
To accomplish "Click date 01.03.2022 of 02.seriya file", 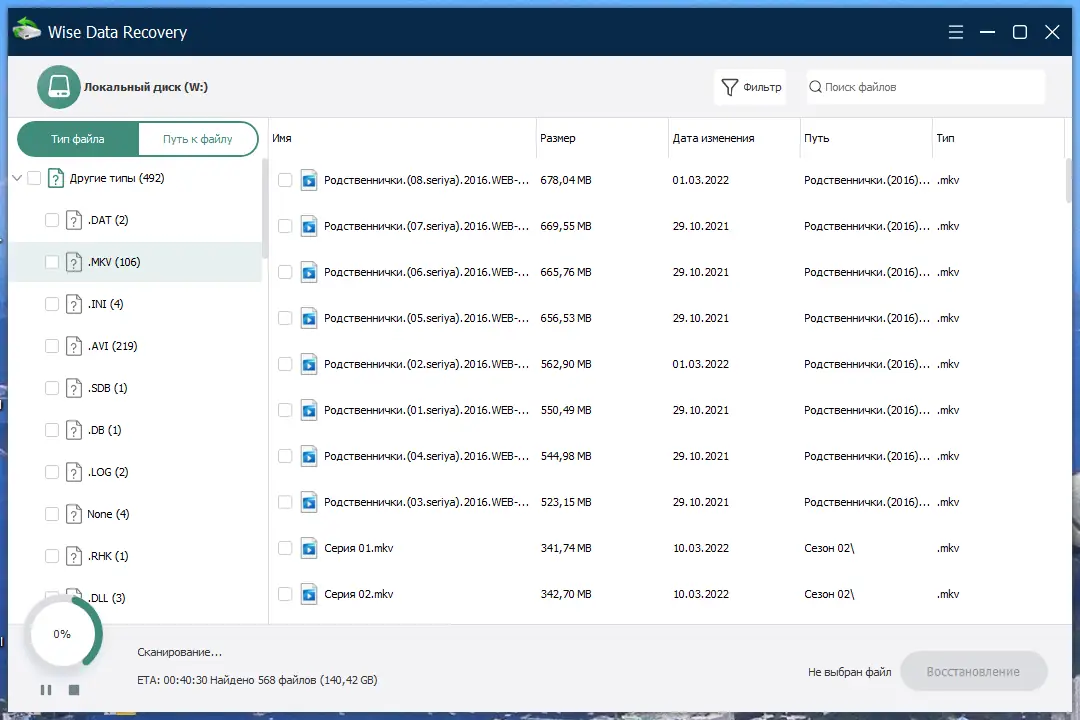I will (x=700, y=364).
